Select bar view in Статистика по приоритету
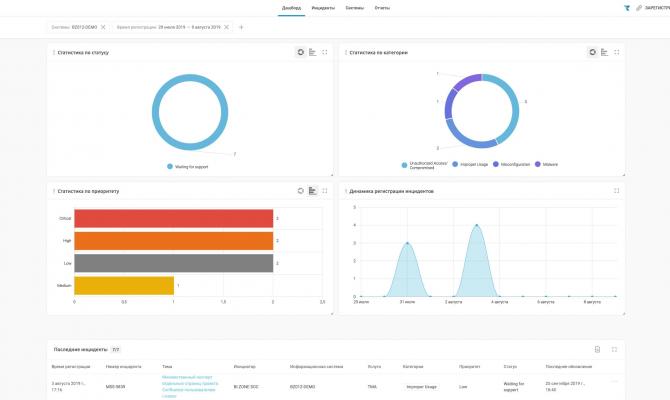This screenshot has height=400, width=670. click(313, 191)
